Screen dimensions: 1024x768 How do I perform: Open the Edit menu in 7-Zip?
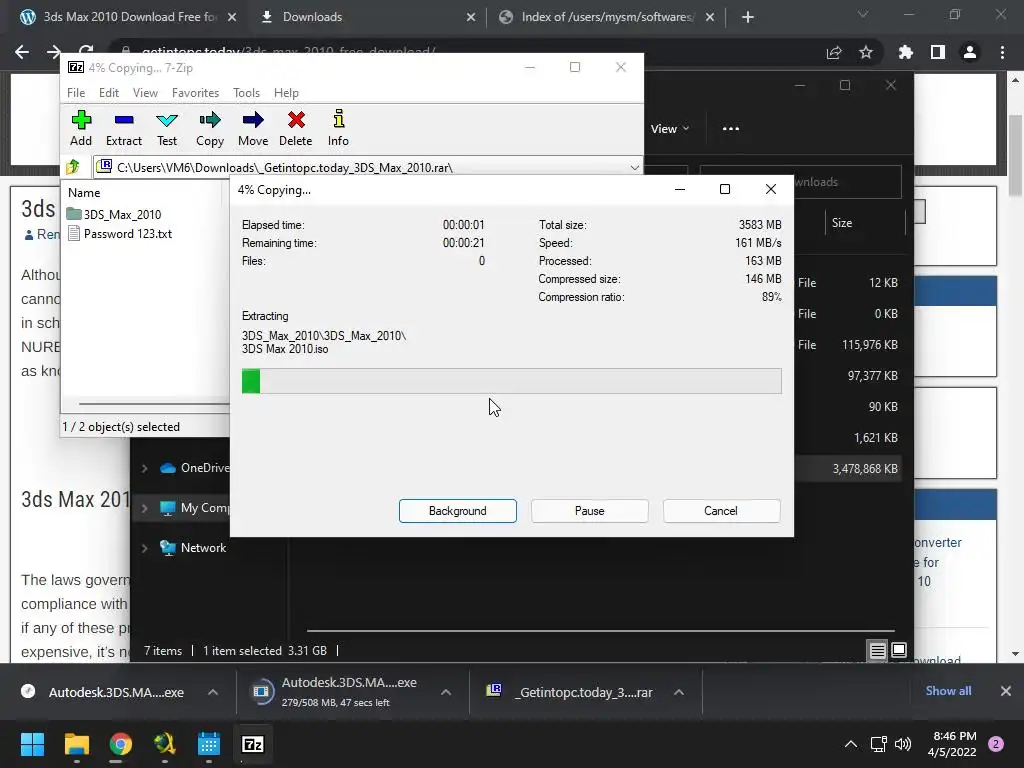(108, 93)
